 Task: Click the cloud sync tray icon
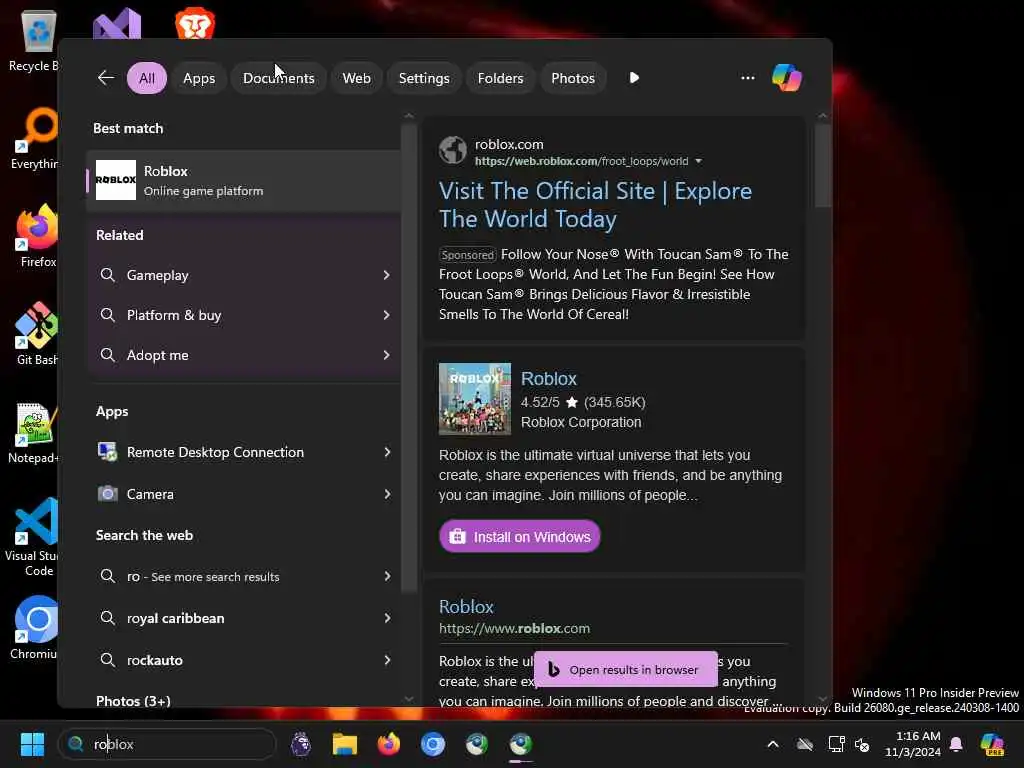(805, 744)
